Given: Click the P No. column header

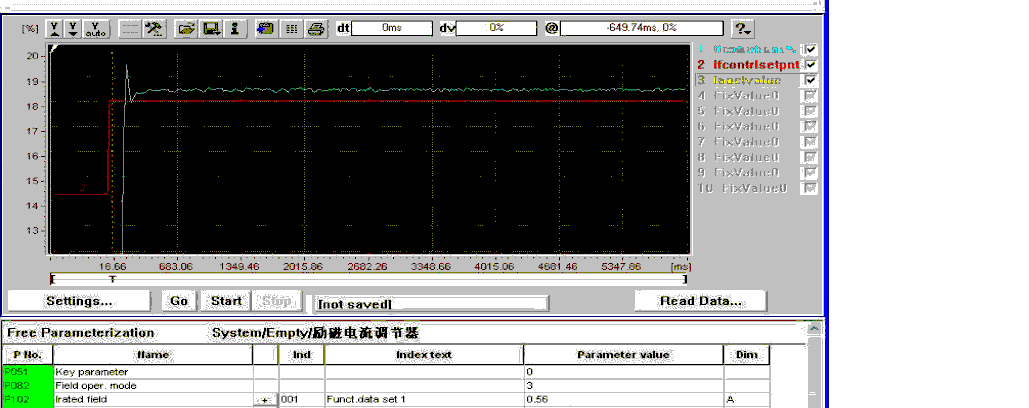Looking at the screenshot, I should click(27, 355).
